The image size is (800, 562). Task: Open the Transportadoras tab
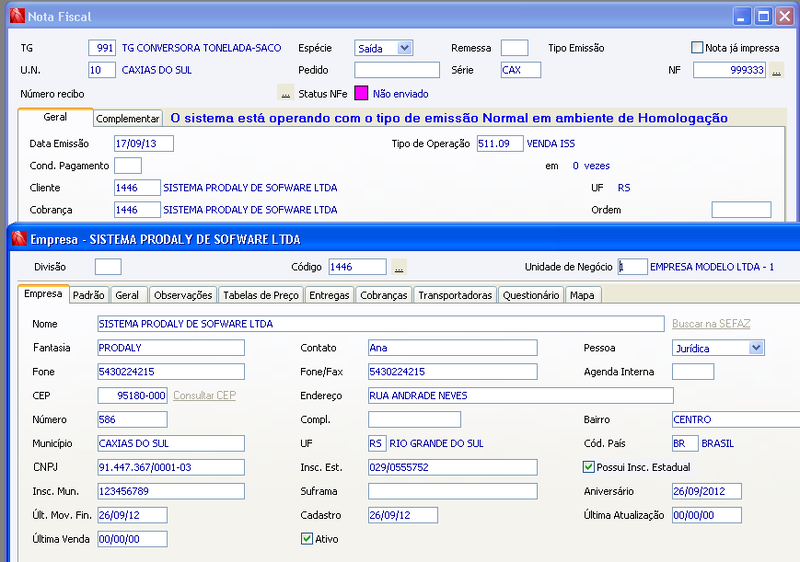(x=455, y=295)
